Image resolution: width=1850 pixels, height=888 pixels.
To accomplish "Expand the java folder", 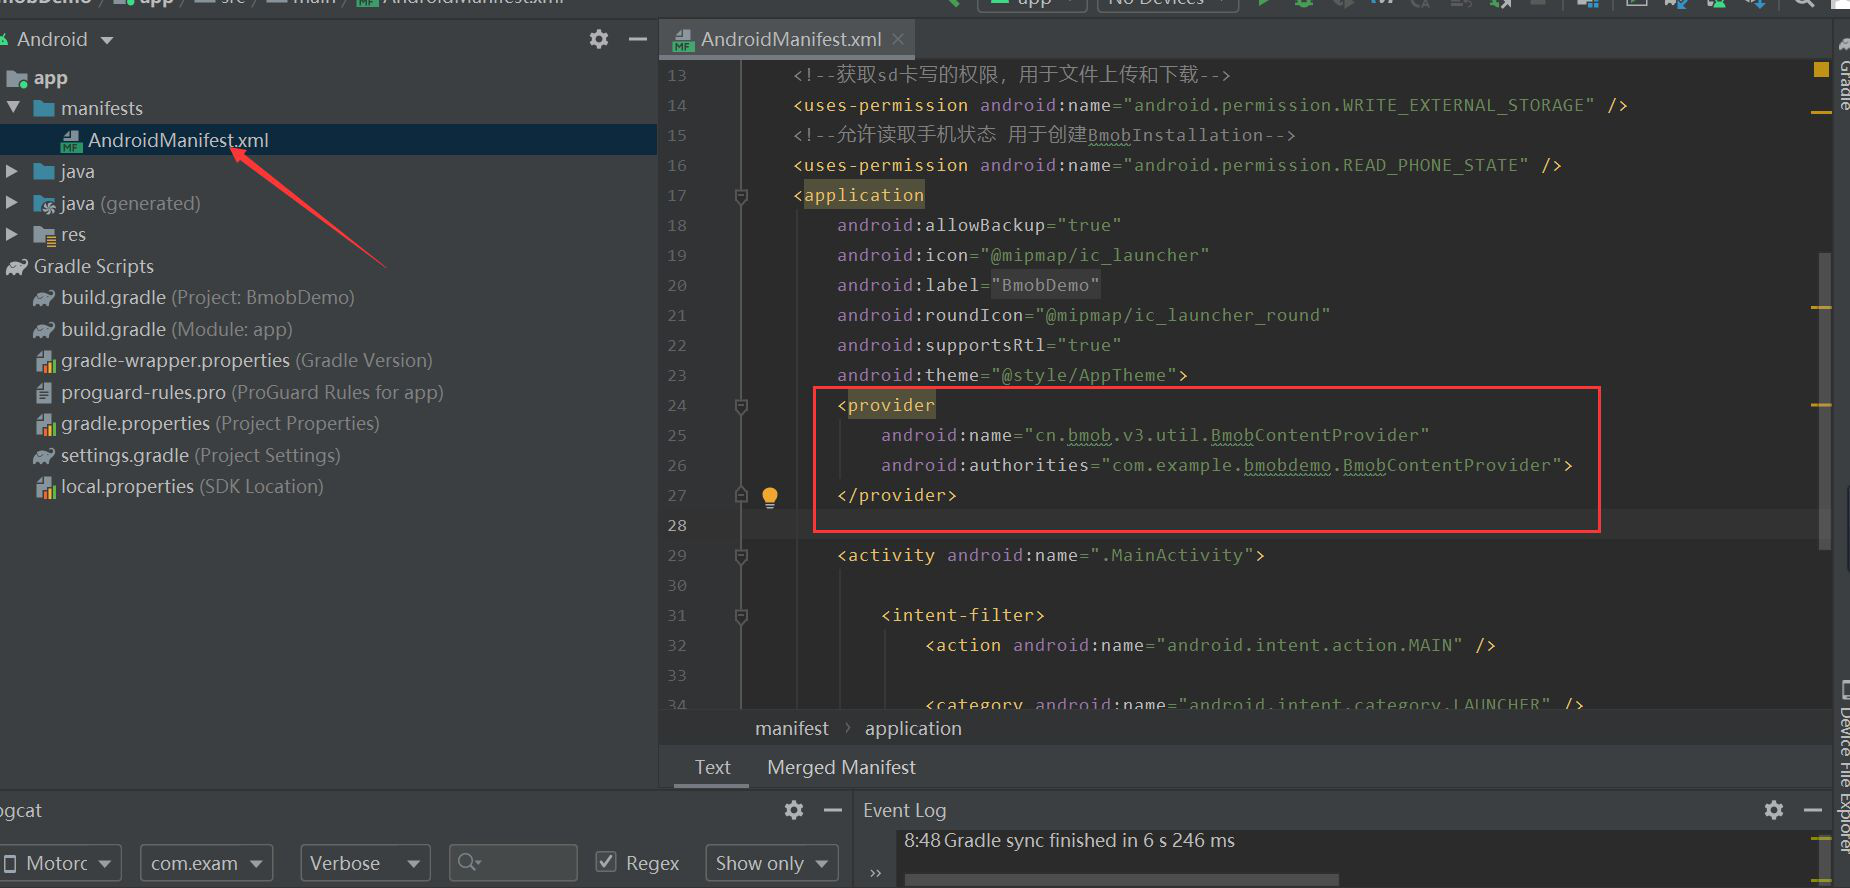I will [x=12, y=171].
